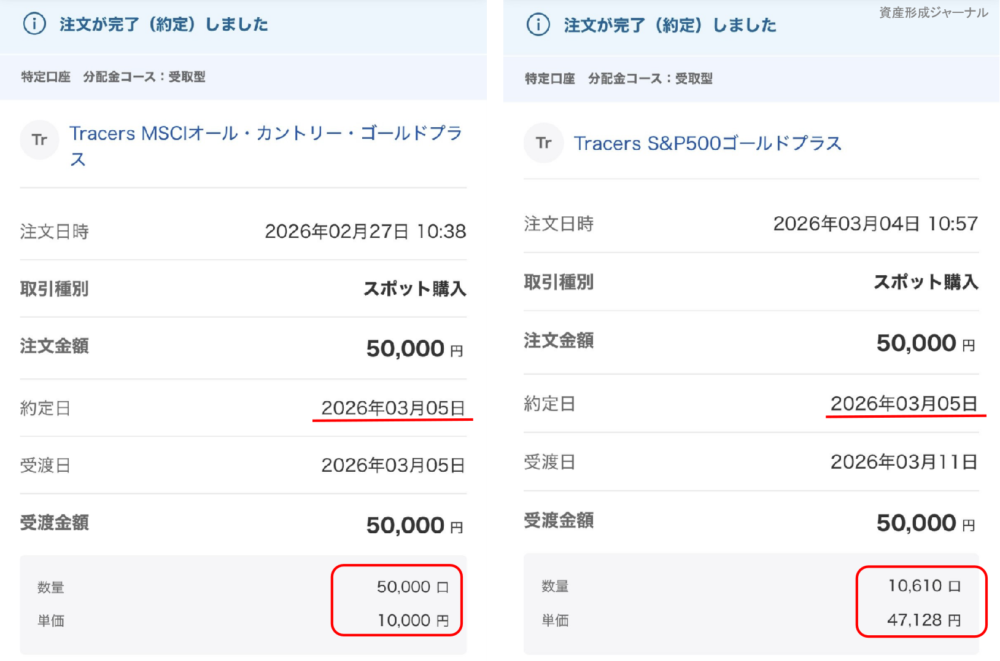The image size is (1000, 661).
Task: Click the info icon beside the left completion message
Action: coord(32,25)
